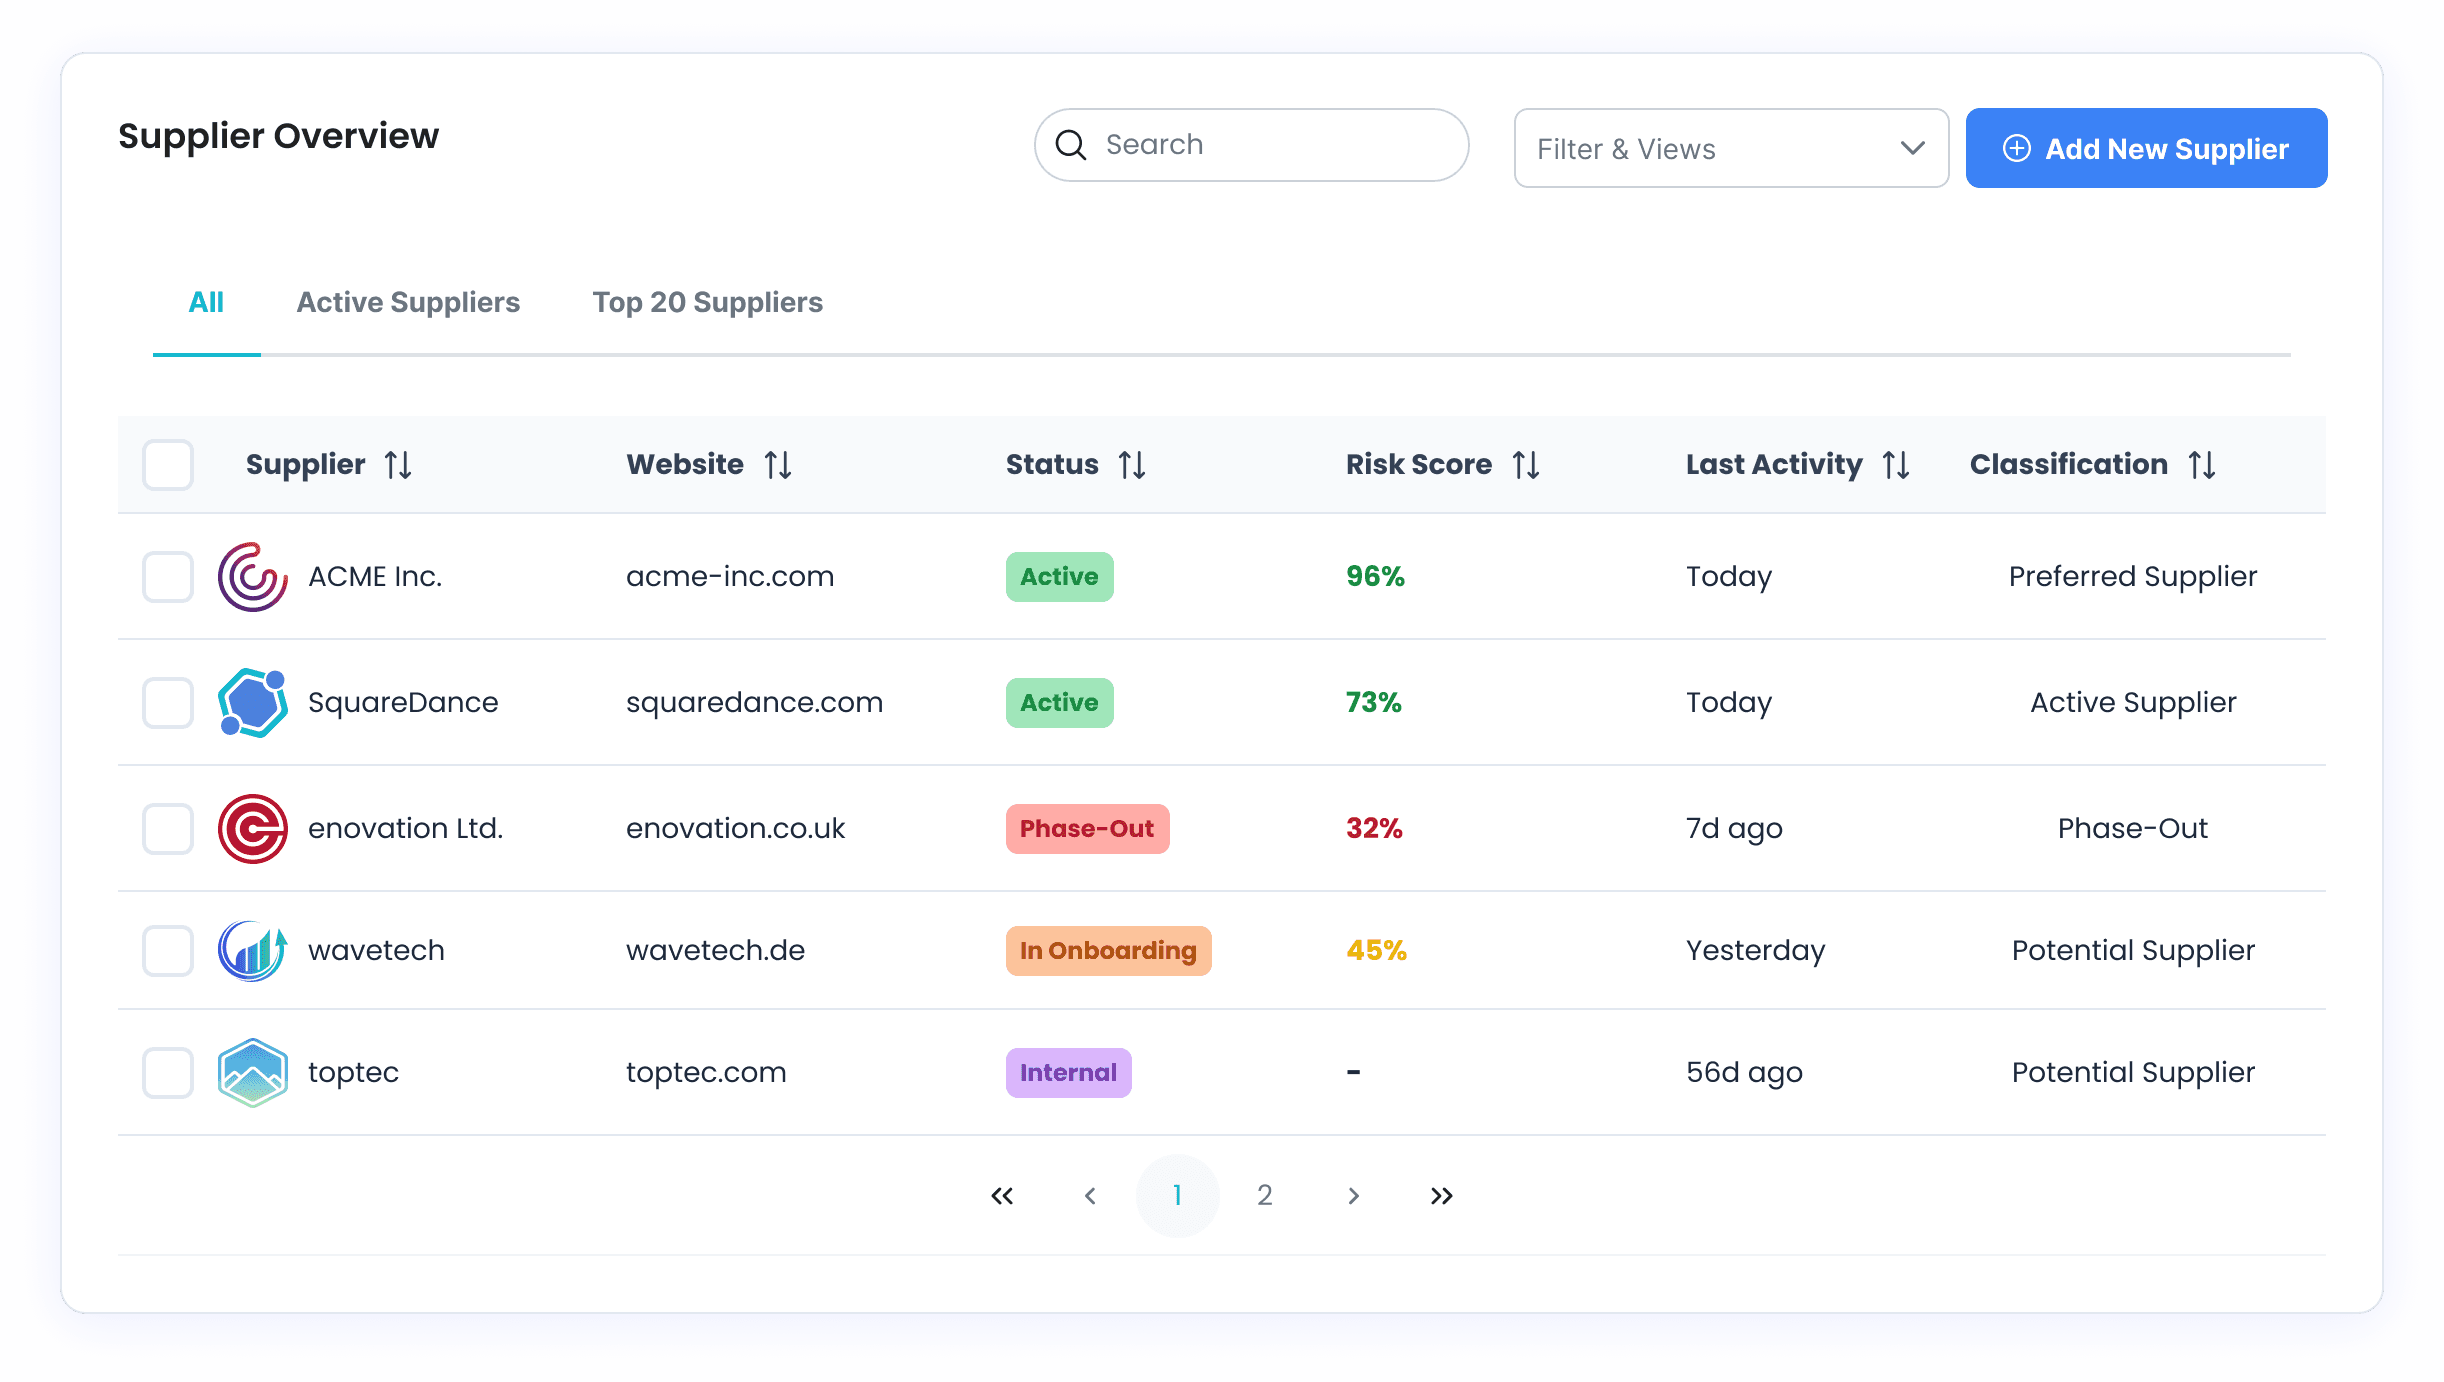2444x1382 pixels.
Task: Select all suppliers with the header checkbox
Action: coord(167,464)
